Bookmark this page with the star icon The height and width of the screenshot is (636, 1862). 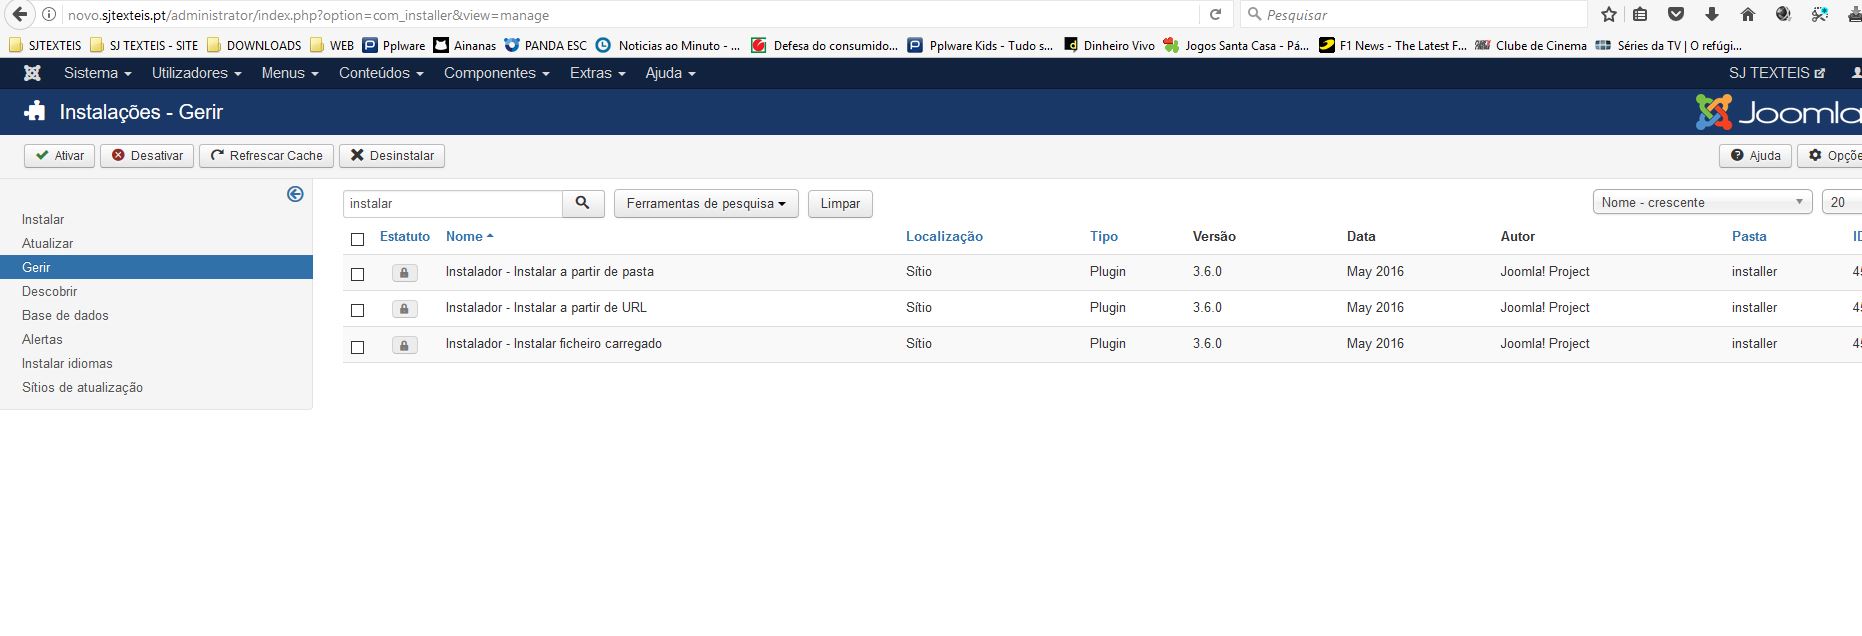click(1609, 15)
